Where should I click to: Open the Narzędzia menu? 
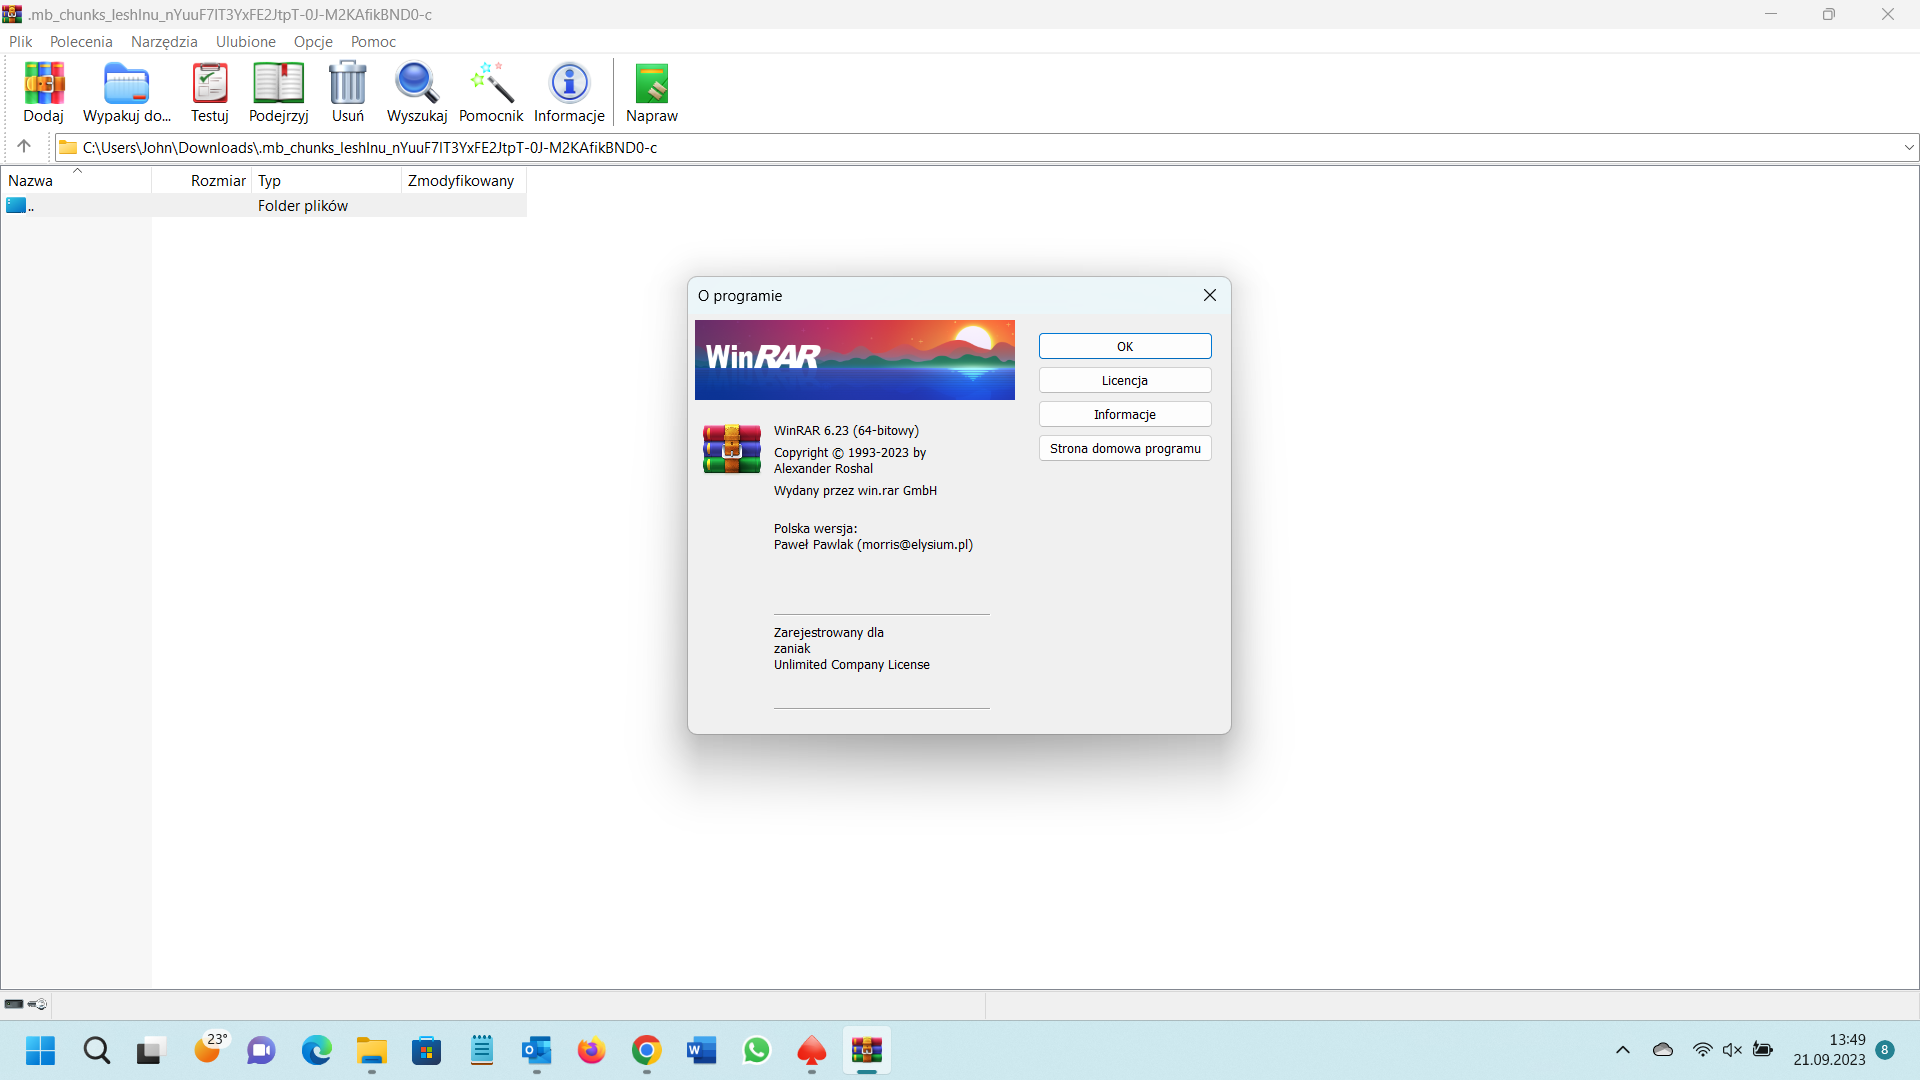pyautogui.click(x=164, y=42)
